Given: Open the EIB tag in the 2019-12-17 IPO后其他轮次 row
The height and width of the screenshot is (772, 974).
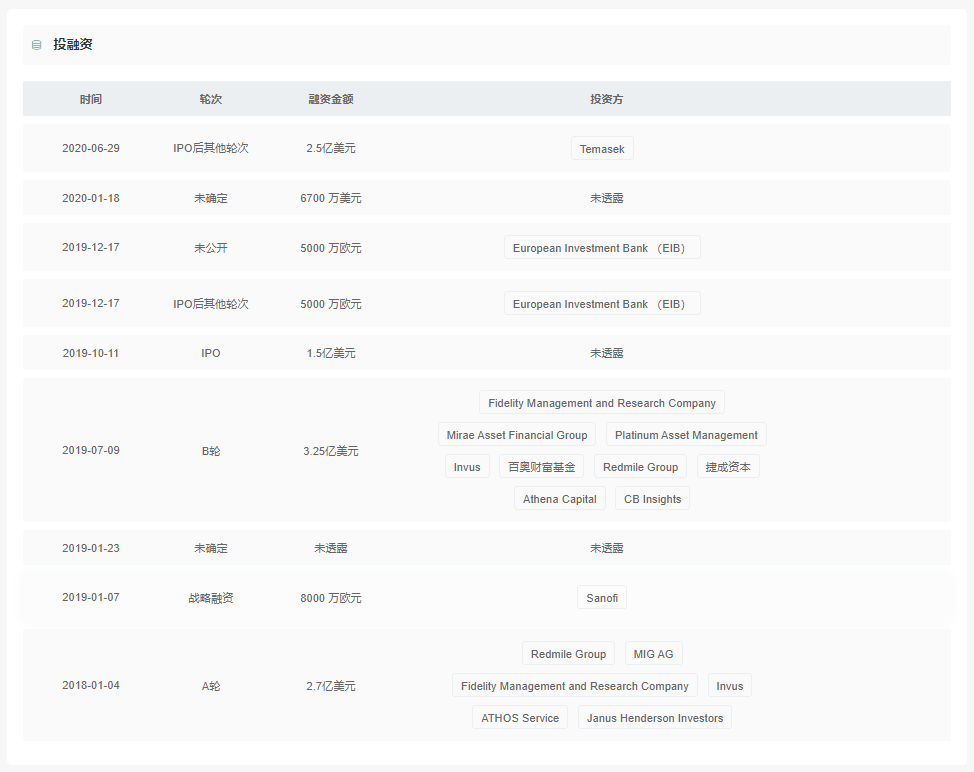Looking at the screenshot, I should pyautogui.click(x=602, y=303).
